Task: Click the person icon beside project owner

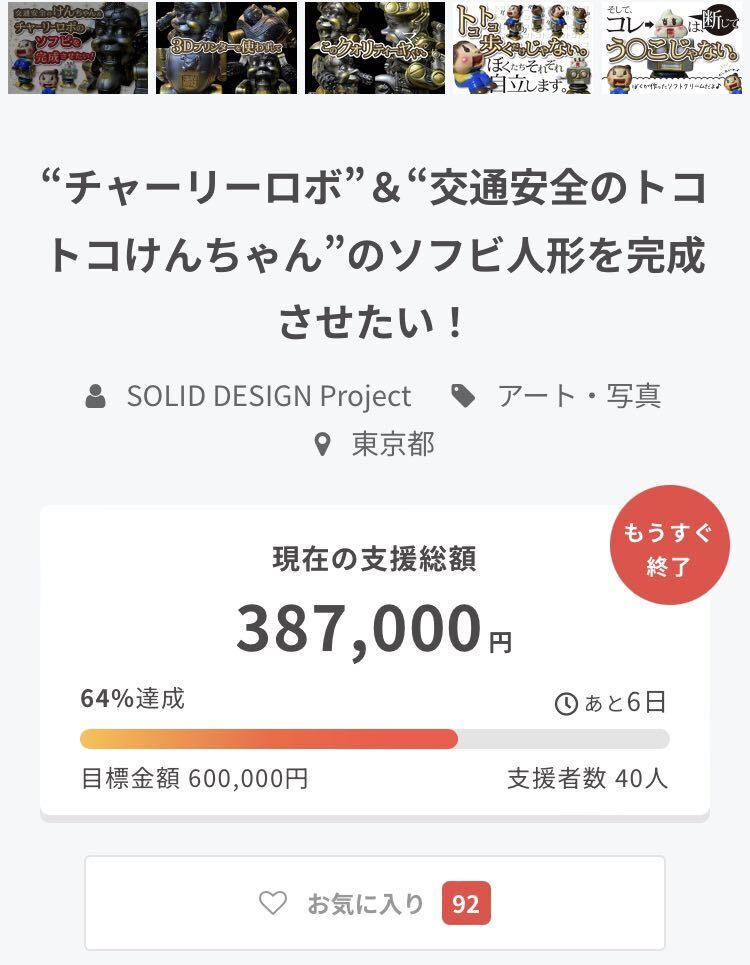Action: (x=96, y=396)
